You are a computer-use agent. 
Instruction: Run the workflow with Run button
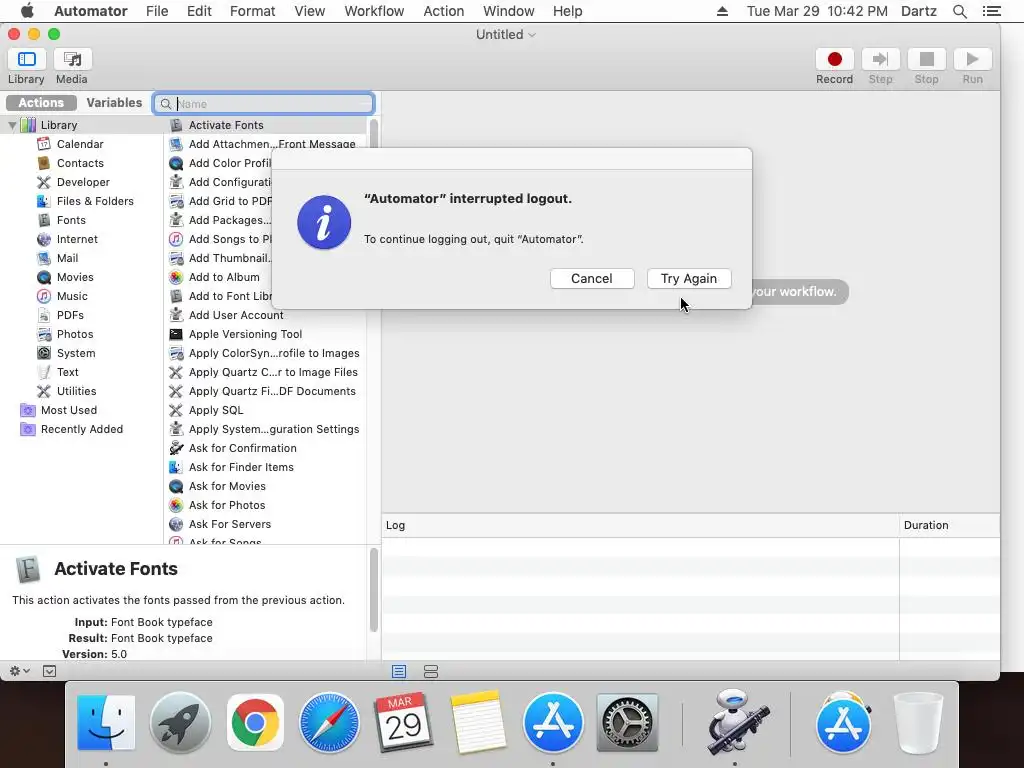972,59
